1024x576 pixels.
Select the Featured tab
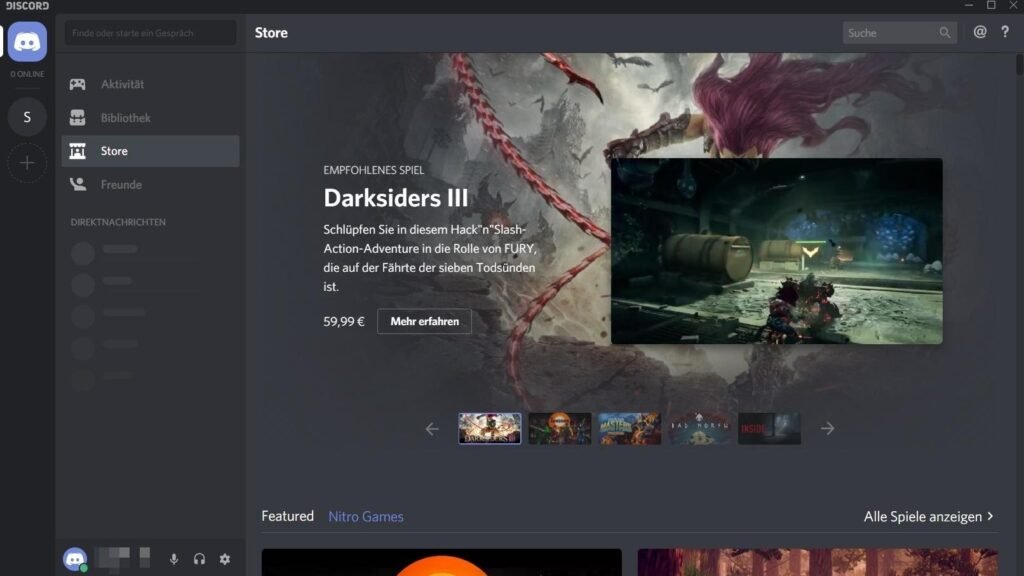point(288,516)
